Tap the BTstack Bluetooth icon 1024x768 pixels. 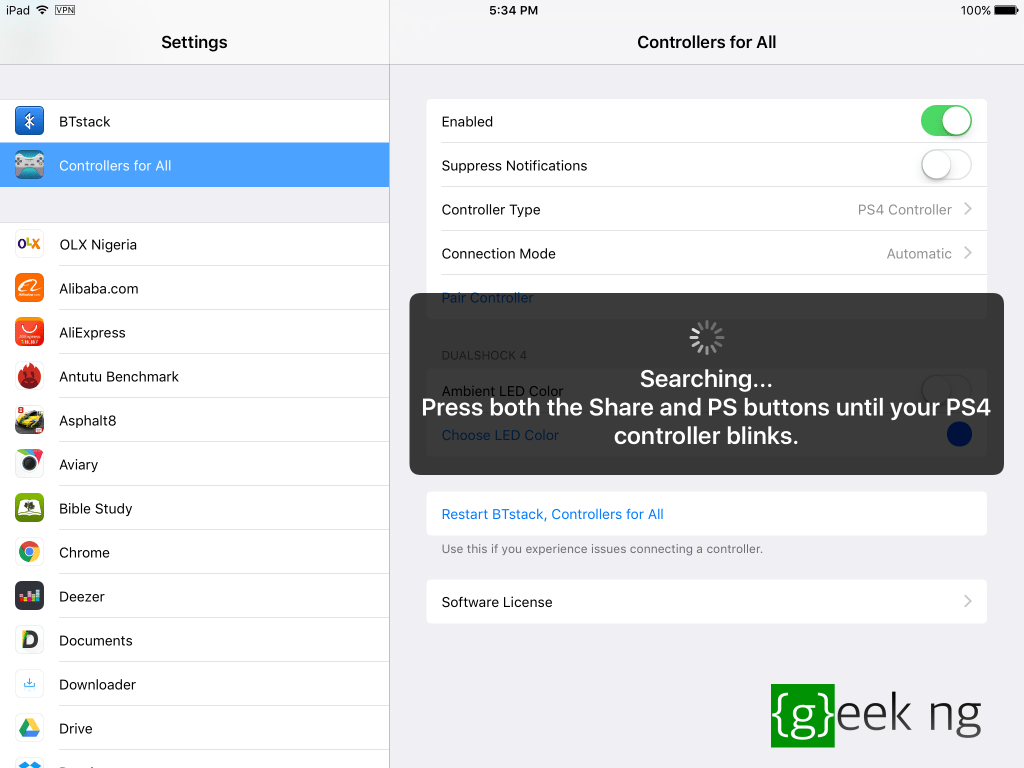[x=29, y=121]
